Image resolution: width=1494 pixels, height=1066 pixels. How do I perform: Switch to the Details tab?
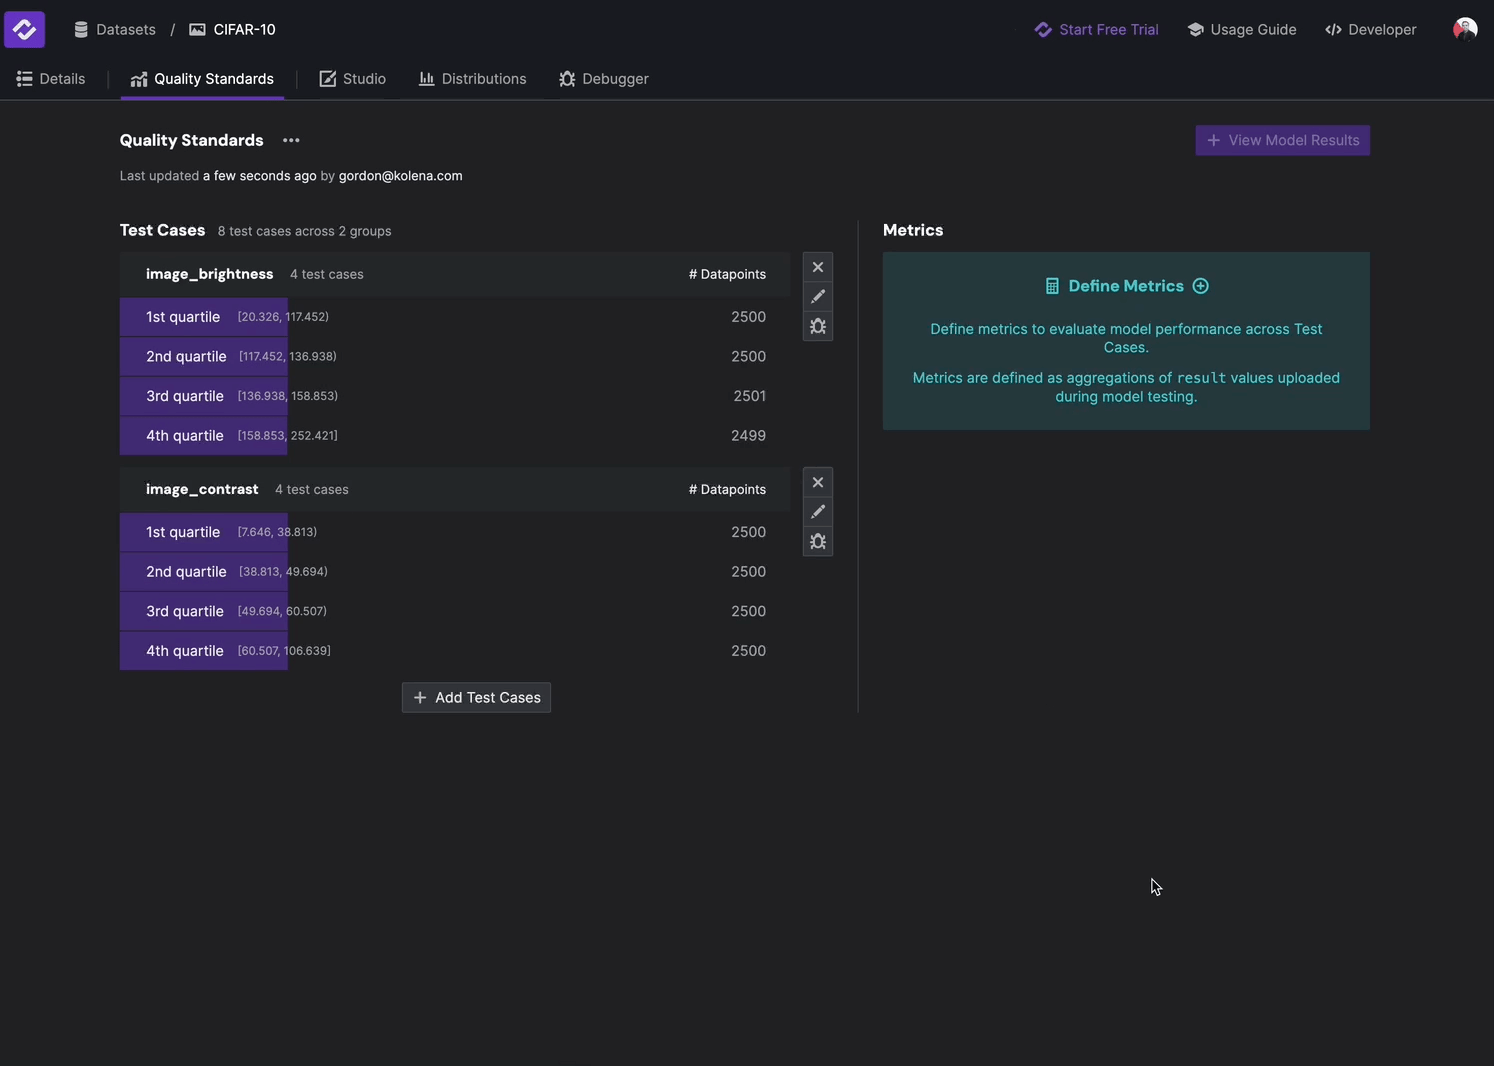pos(51,79)
